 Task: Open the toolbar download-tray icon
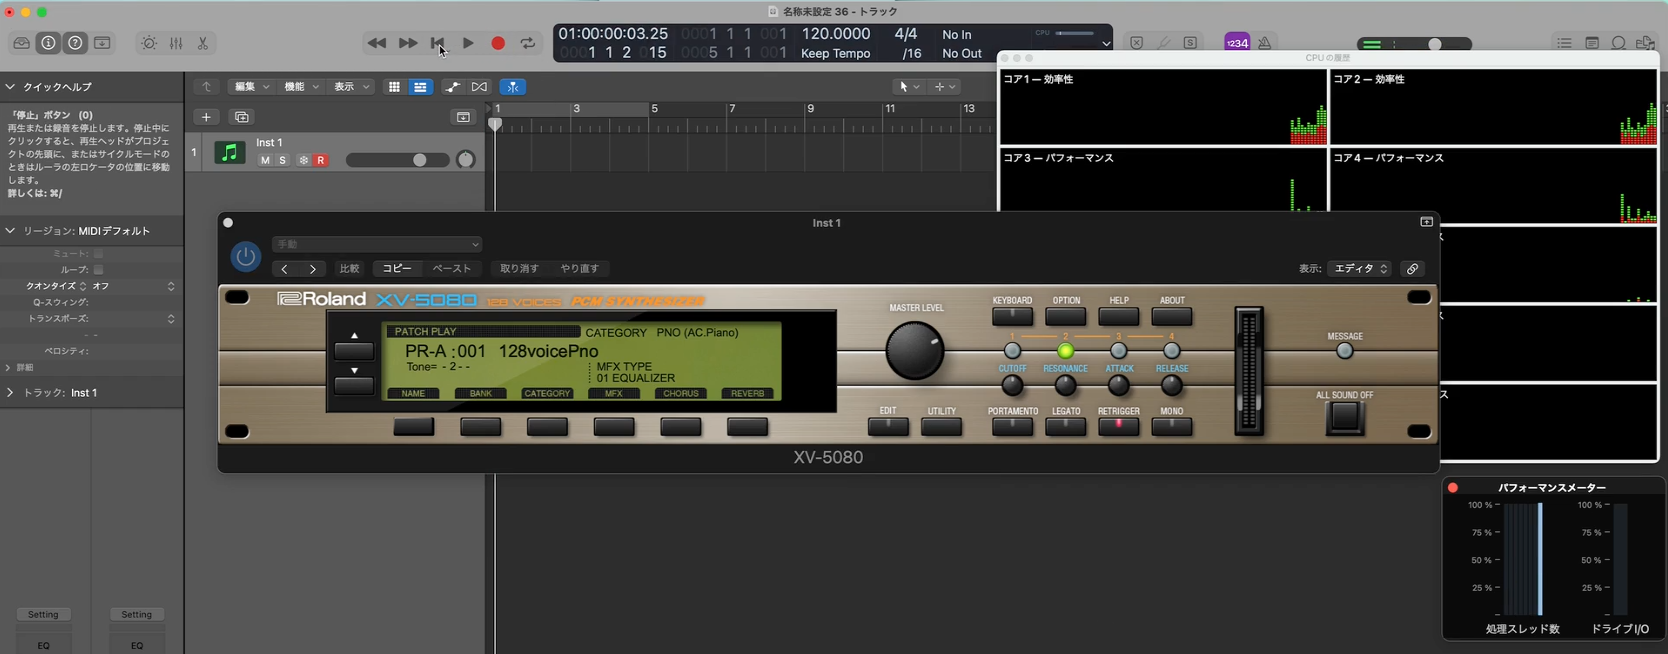point(102,43)
